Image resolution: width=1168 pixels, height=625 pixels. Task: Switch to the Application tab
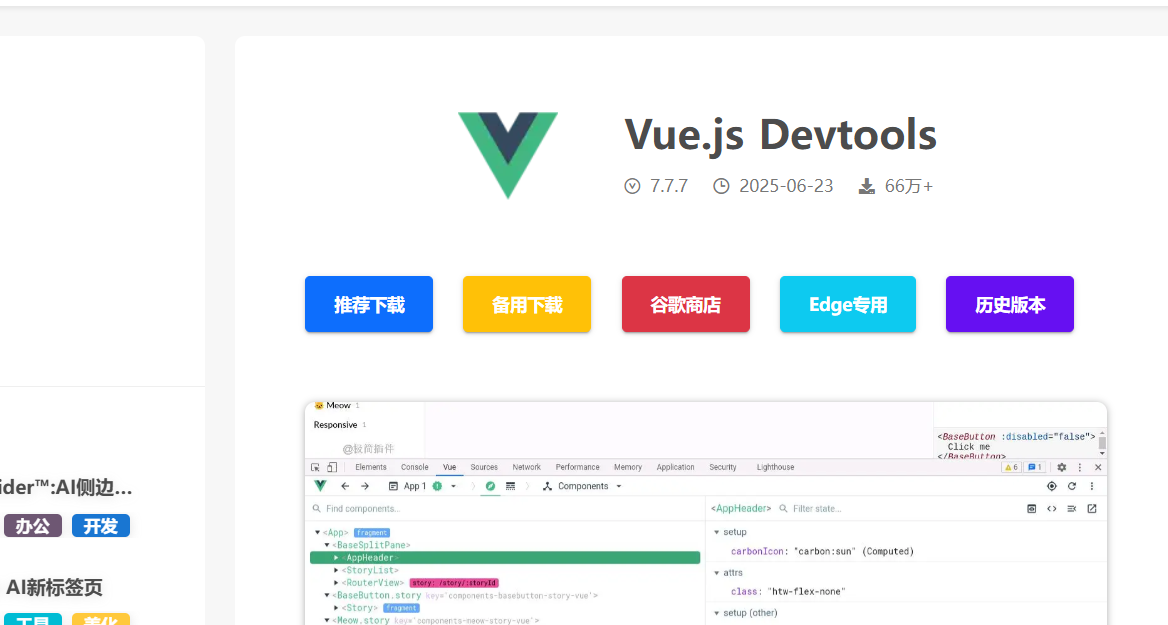click(x=676, y=467)
